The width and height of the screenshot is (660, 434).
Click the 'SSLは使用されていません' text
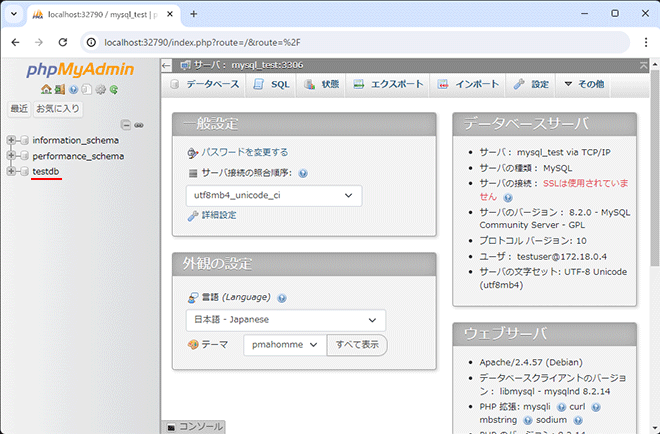click(x=554, y=190)
